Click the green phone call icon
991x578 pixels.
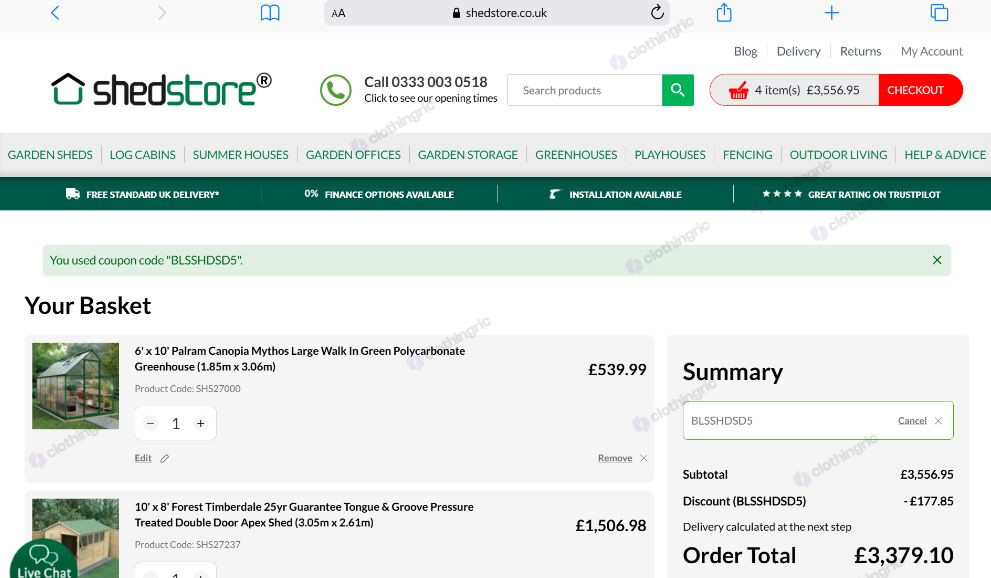[336, 90]
